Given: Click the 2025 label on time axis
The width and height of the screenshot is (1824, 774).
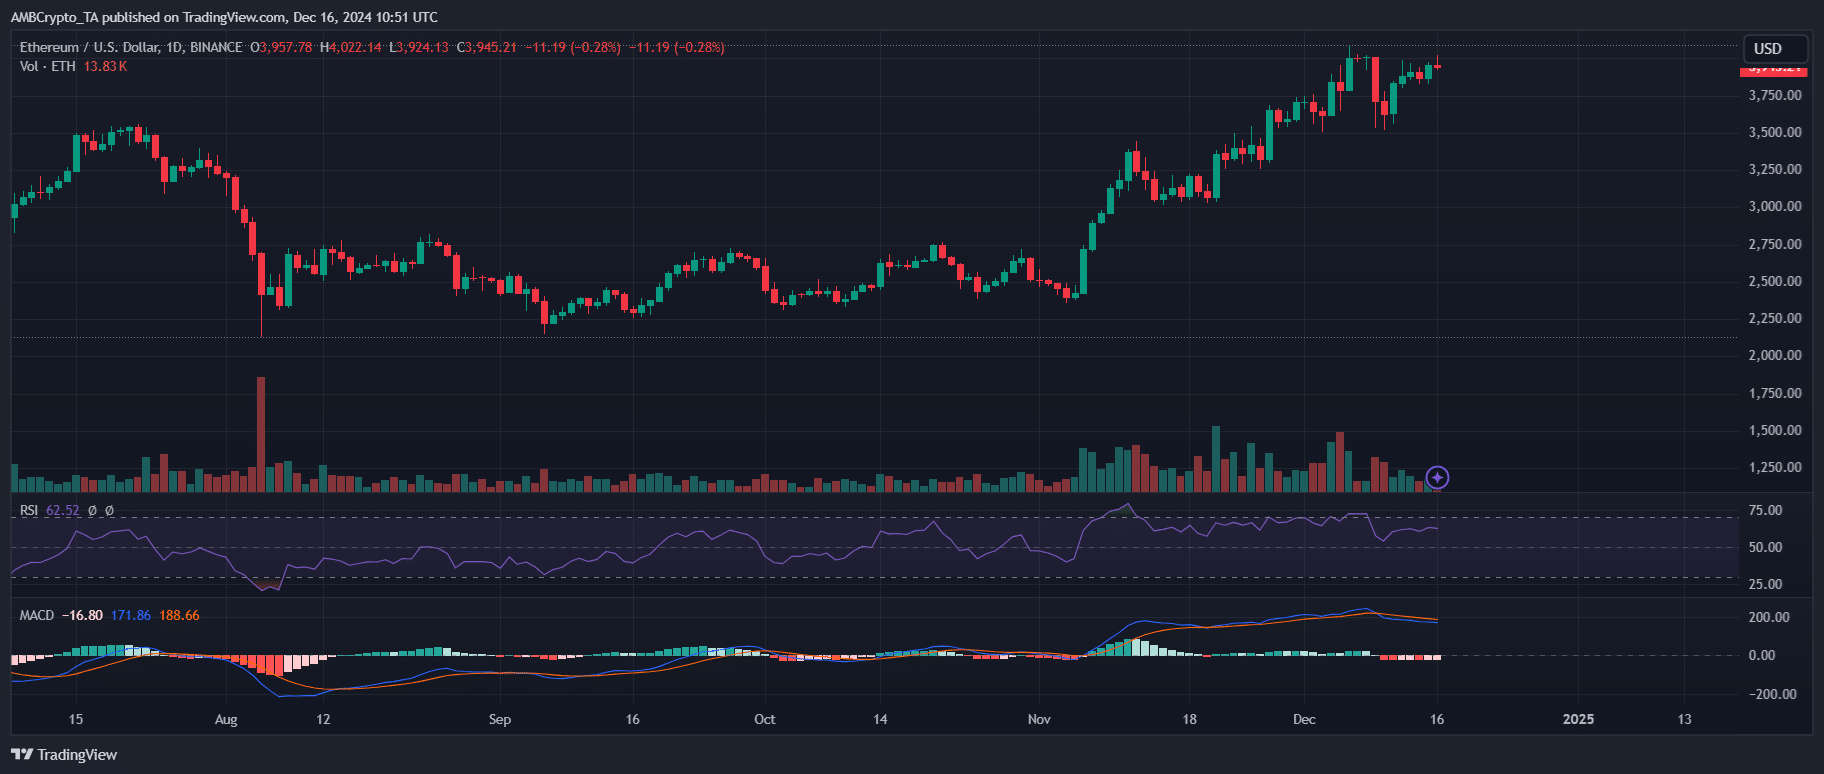Looking at the screenshot, I should pyautogui.click(x=1578, y=719).
